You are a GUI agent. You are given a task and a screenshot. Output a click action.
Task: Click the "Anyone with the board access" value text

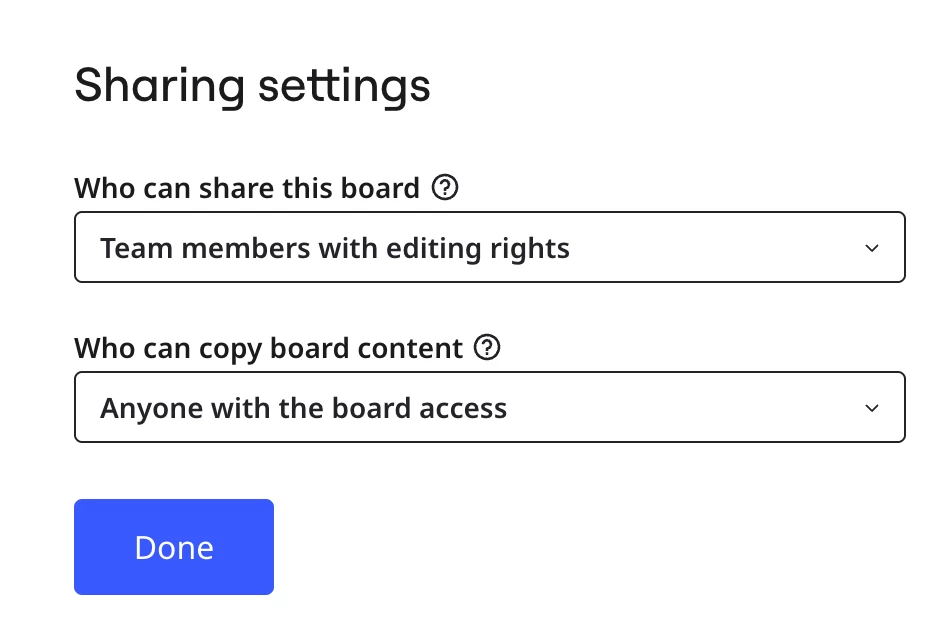(304, 408)
